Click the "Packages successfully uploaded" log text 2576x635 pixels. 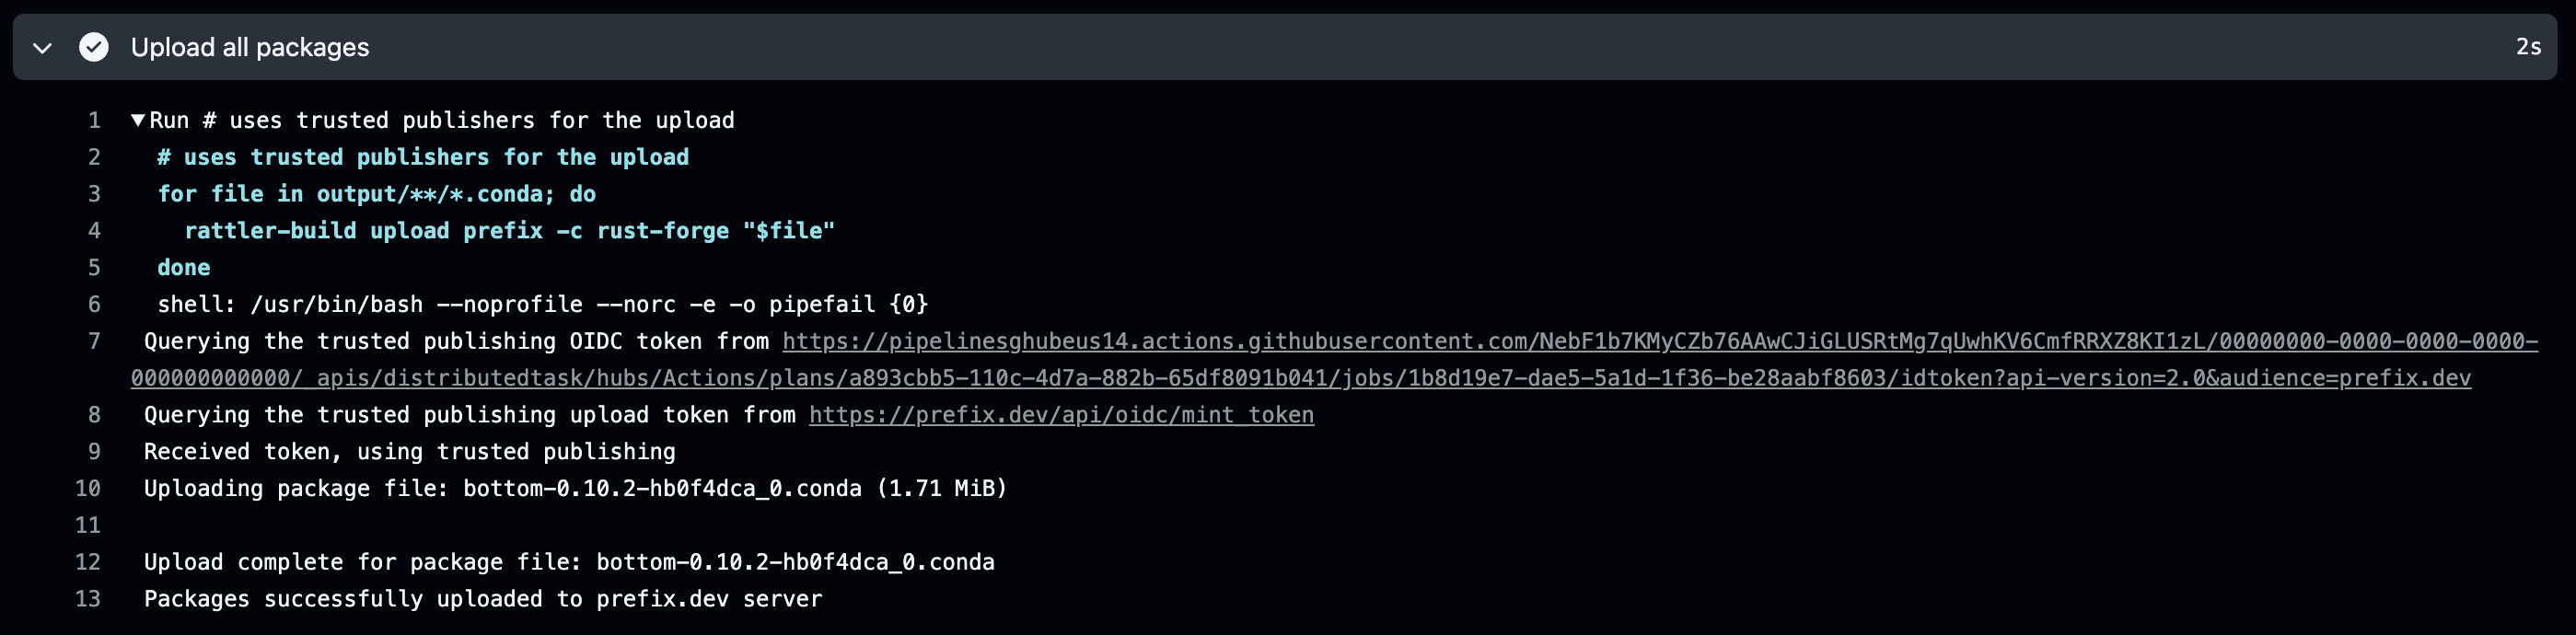[x=483, y=599]
